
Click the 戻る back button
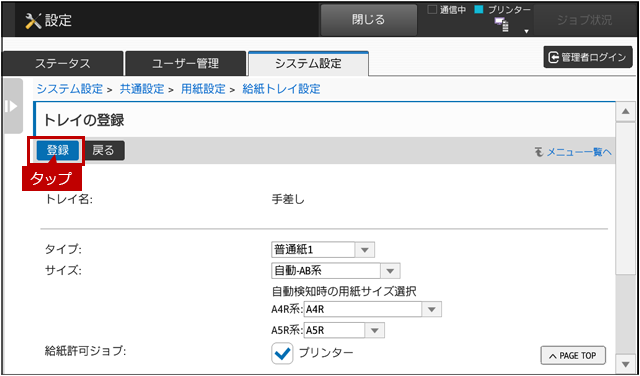(104, 151)
